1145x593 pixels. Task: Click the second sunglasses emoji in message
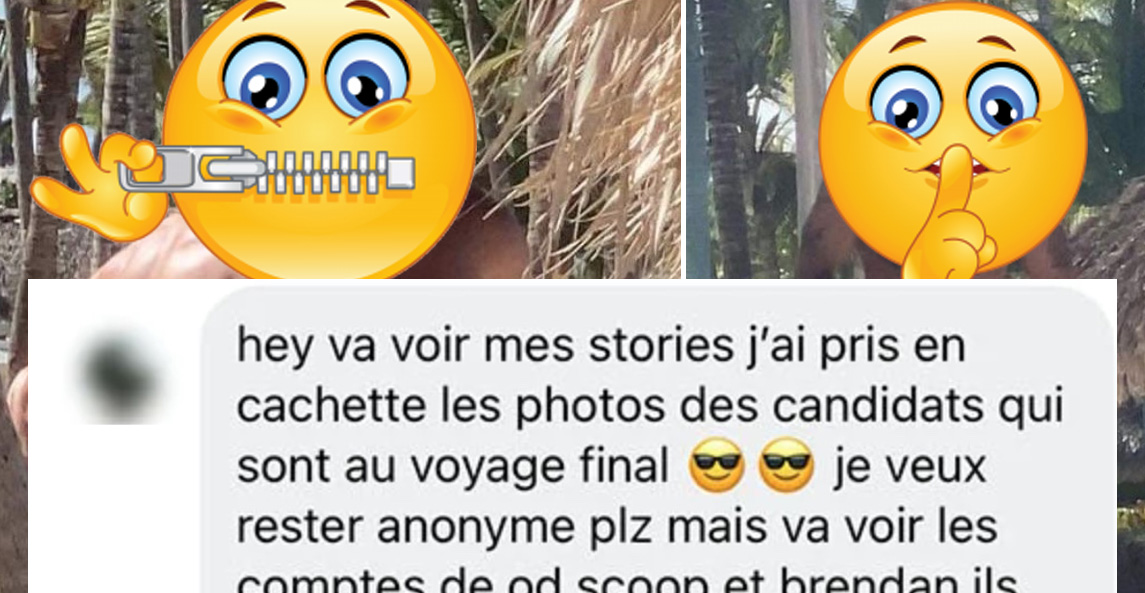(x=786, y=465)
